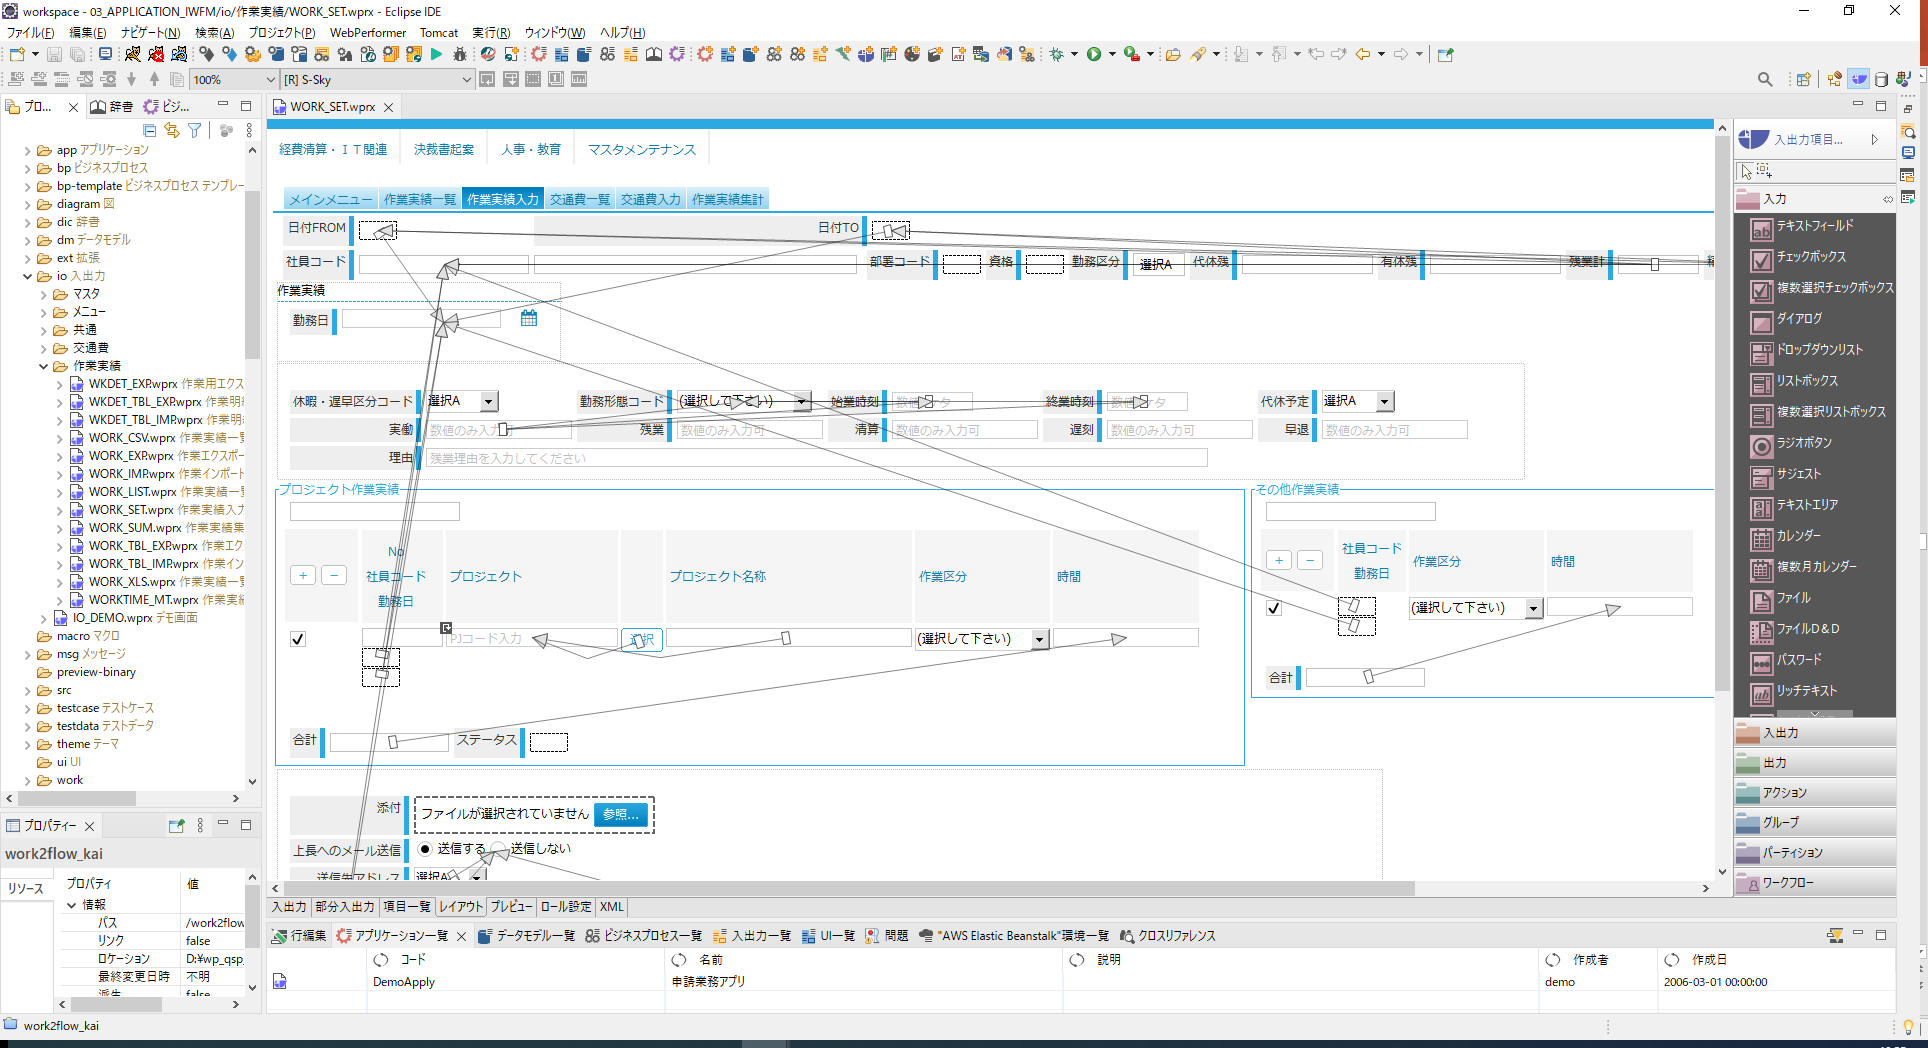This screenshot has width=1928, height=1048.
Task: Open the 勤務形態コード dropdown
Action: pyautogui.click(x=802, y=401)
